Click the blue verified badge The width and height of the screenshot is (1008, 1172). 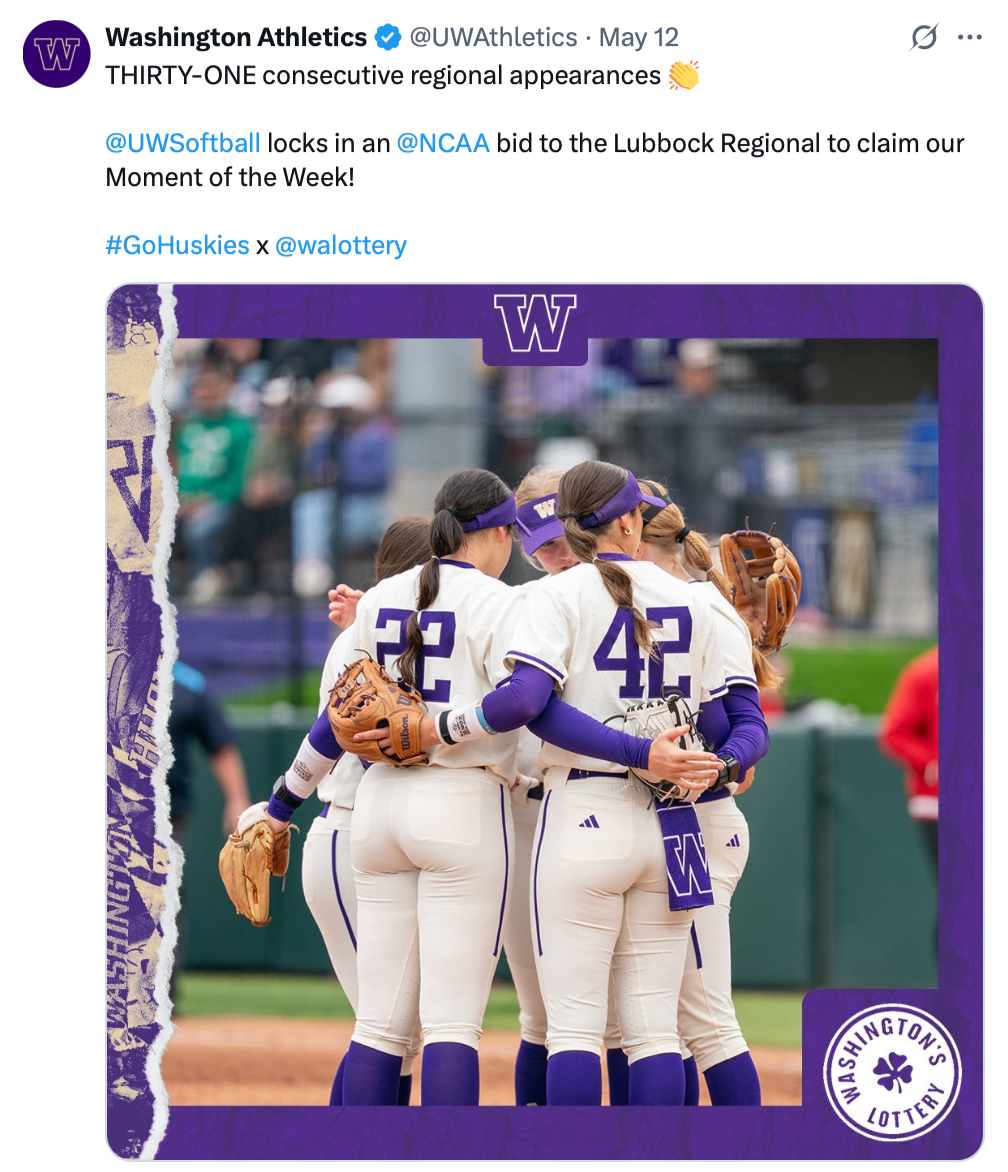(x=388, y=37)
